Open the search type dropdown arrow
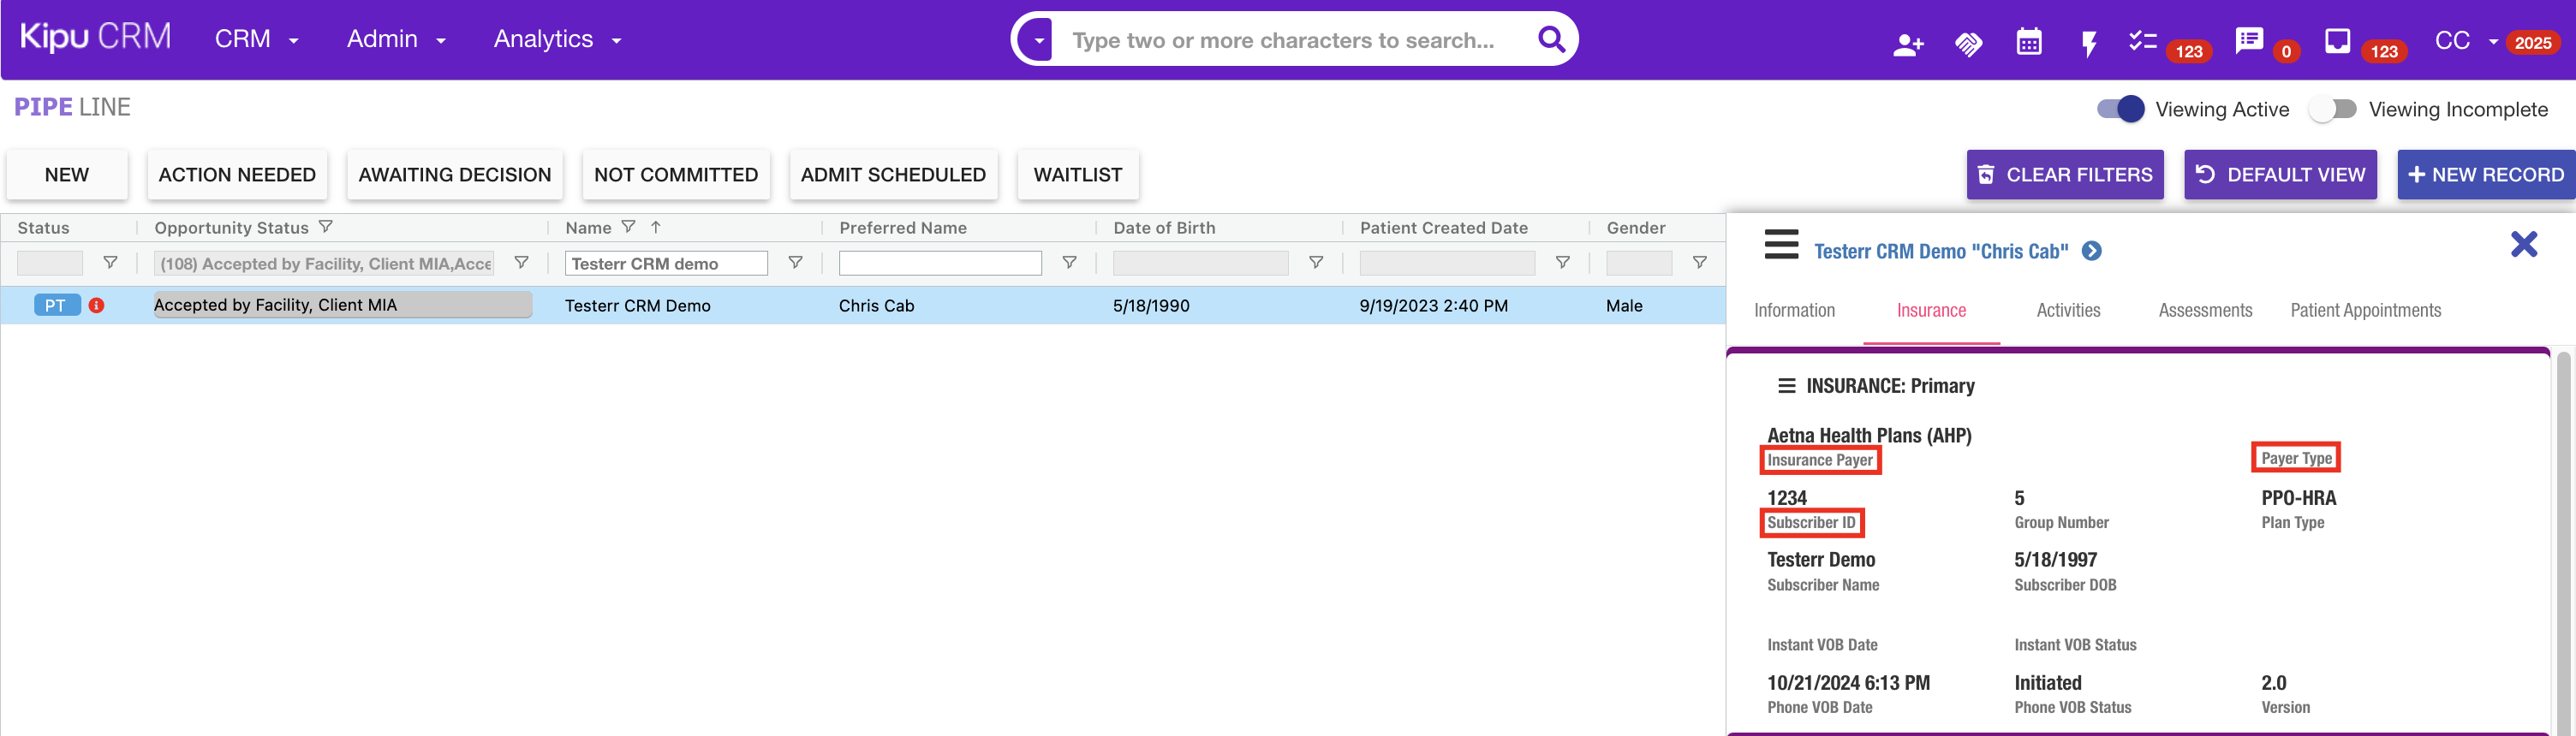2576x736 pixels. click(1039, 40)
